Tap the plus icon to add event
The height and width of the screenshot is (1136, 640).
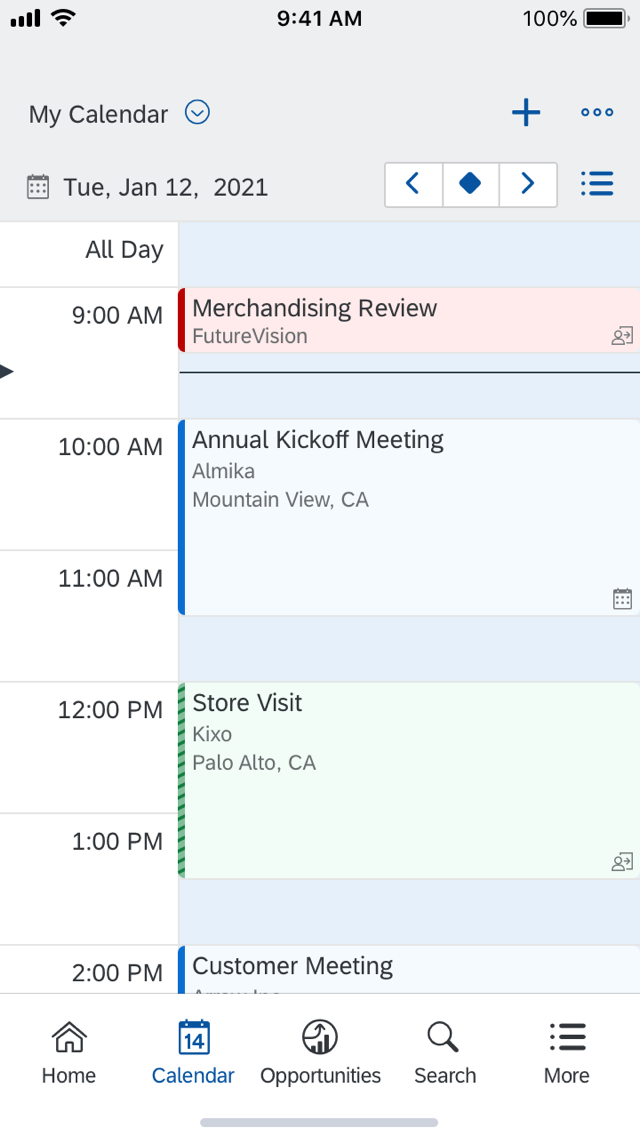pos(526,113)
